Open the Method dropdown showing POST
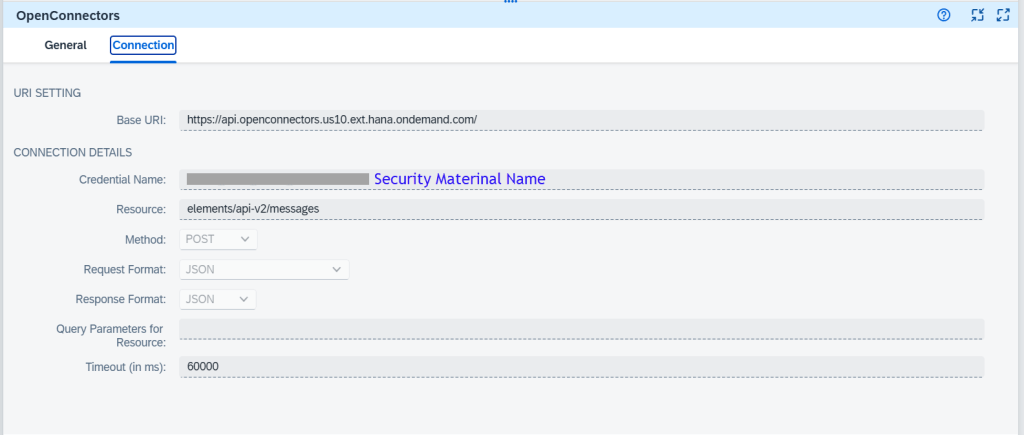Screen dimensions: 1024x435 tap(219, 239)
